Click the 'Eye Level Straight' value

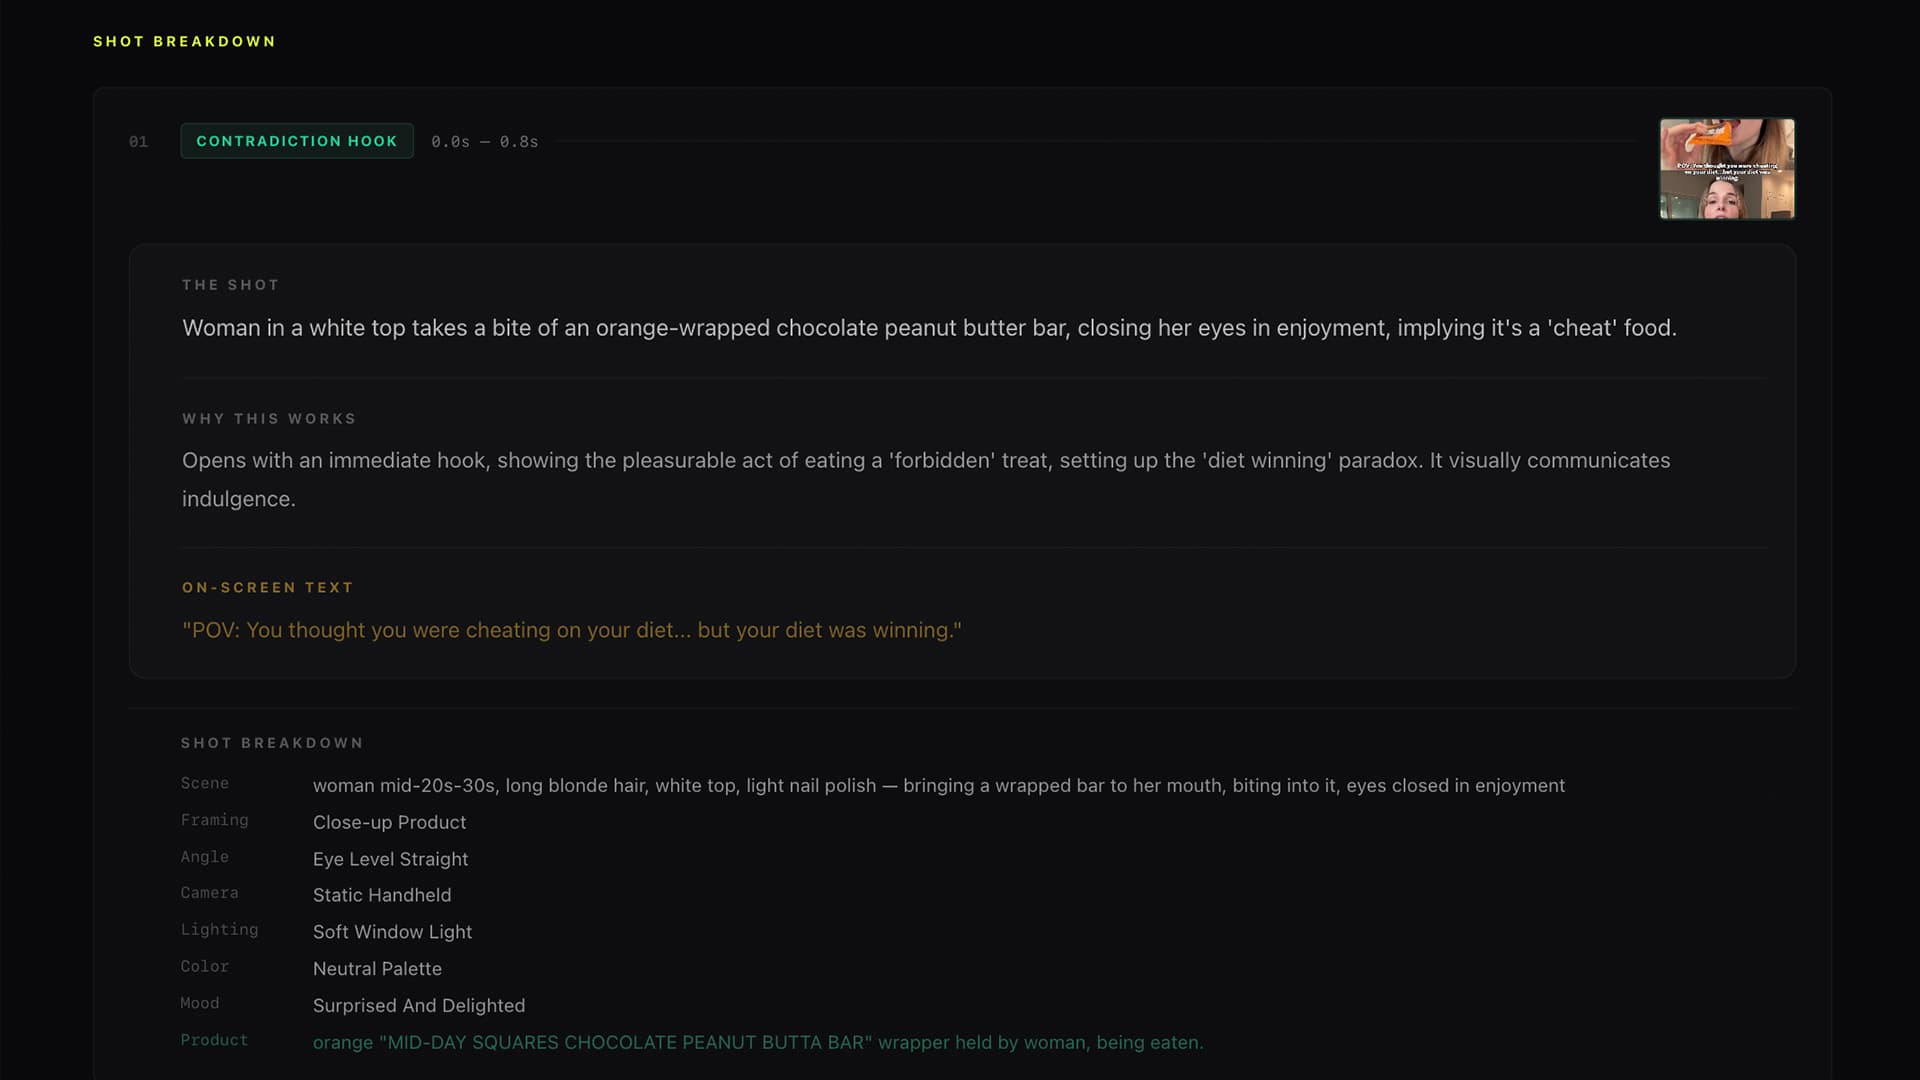point(391,859)
